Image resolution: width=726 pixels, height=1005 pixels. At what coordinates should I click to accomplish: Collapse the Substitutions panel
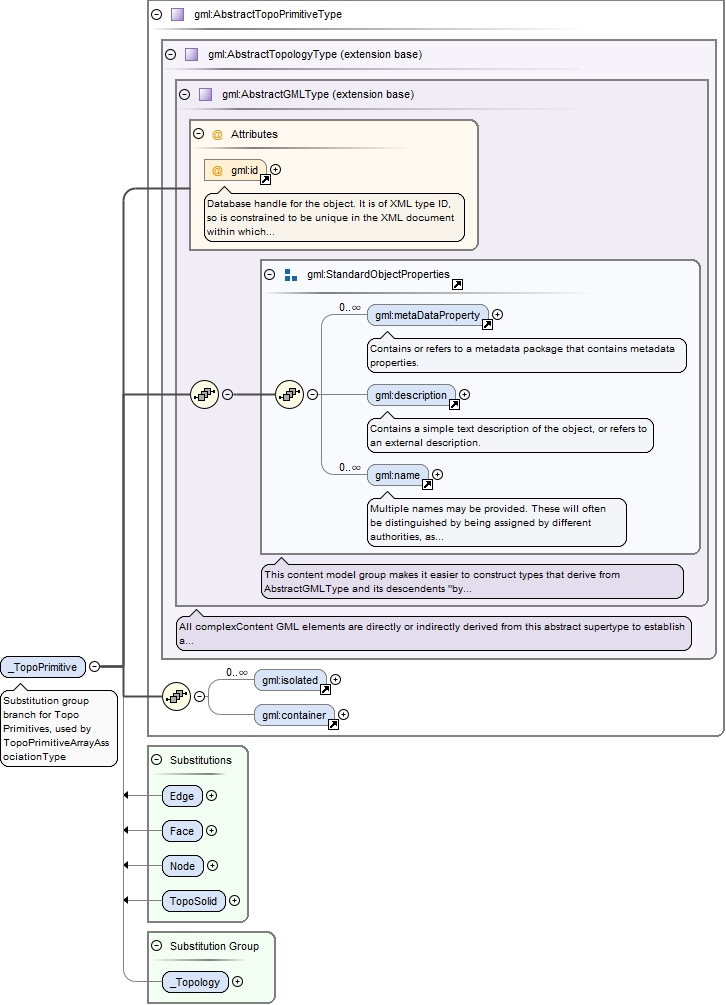(x=157, y=760)
